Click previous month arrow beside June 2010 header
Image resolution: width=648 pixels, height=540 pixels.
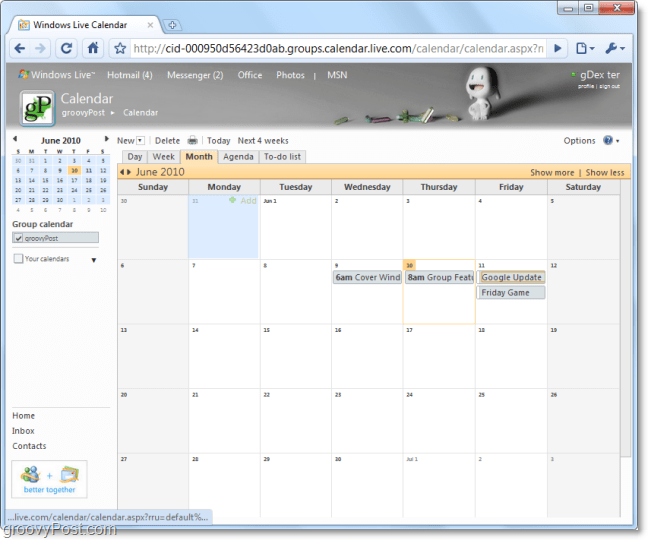click(x=122, y=172)
